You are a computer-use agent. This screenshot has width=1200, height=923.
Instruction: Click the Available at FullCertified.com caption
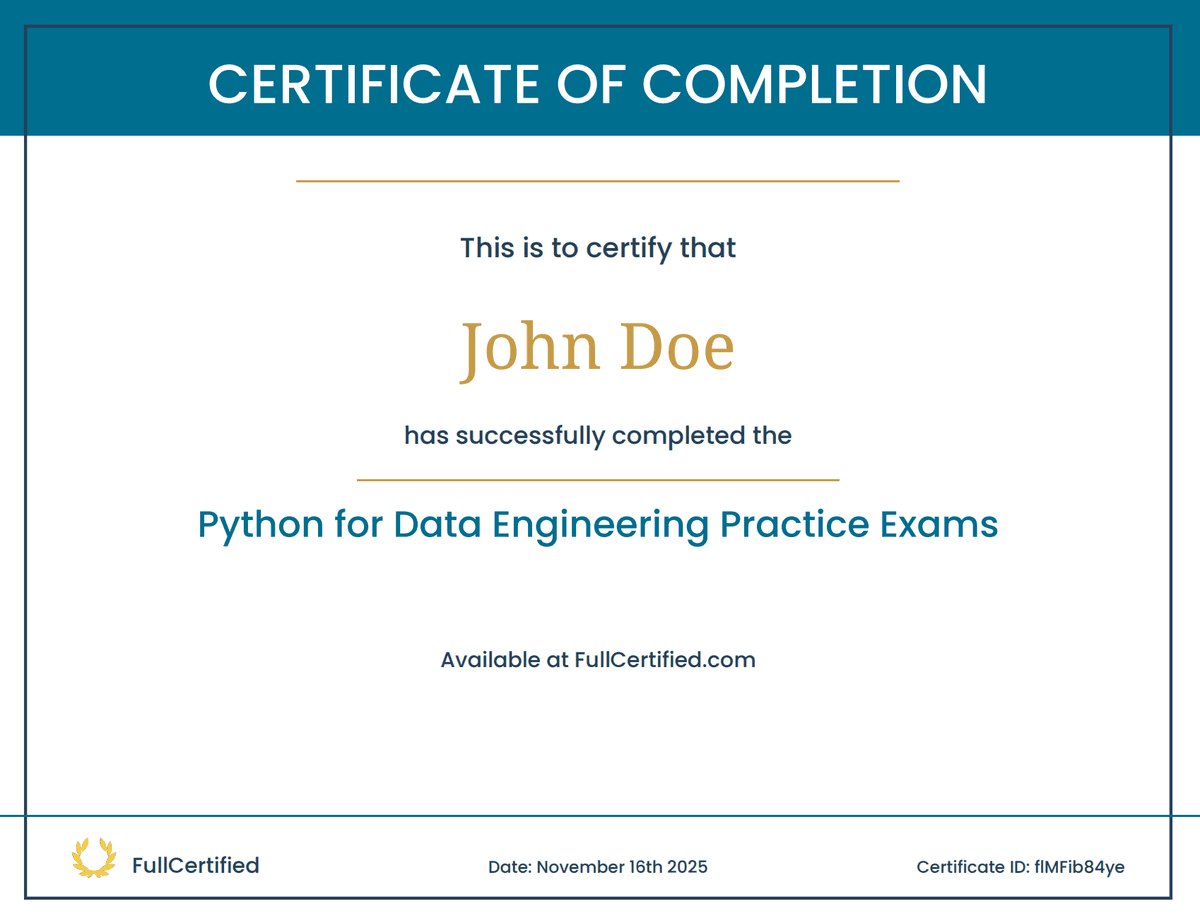pos(598,660)
